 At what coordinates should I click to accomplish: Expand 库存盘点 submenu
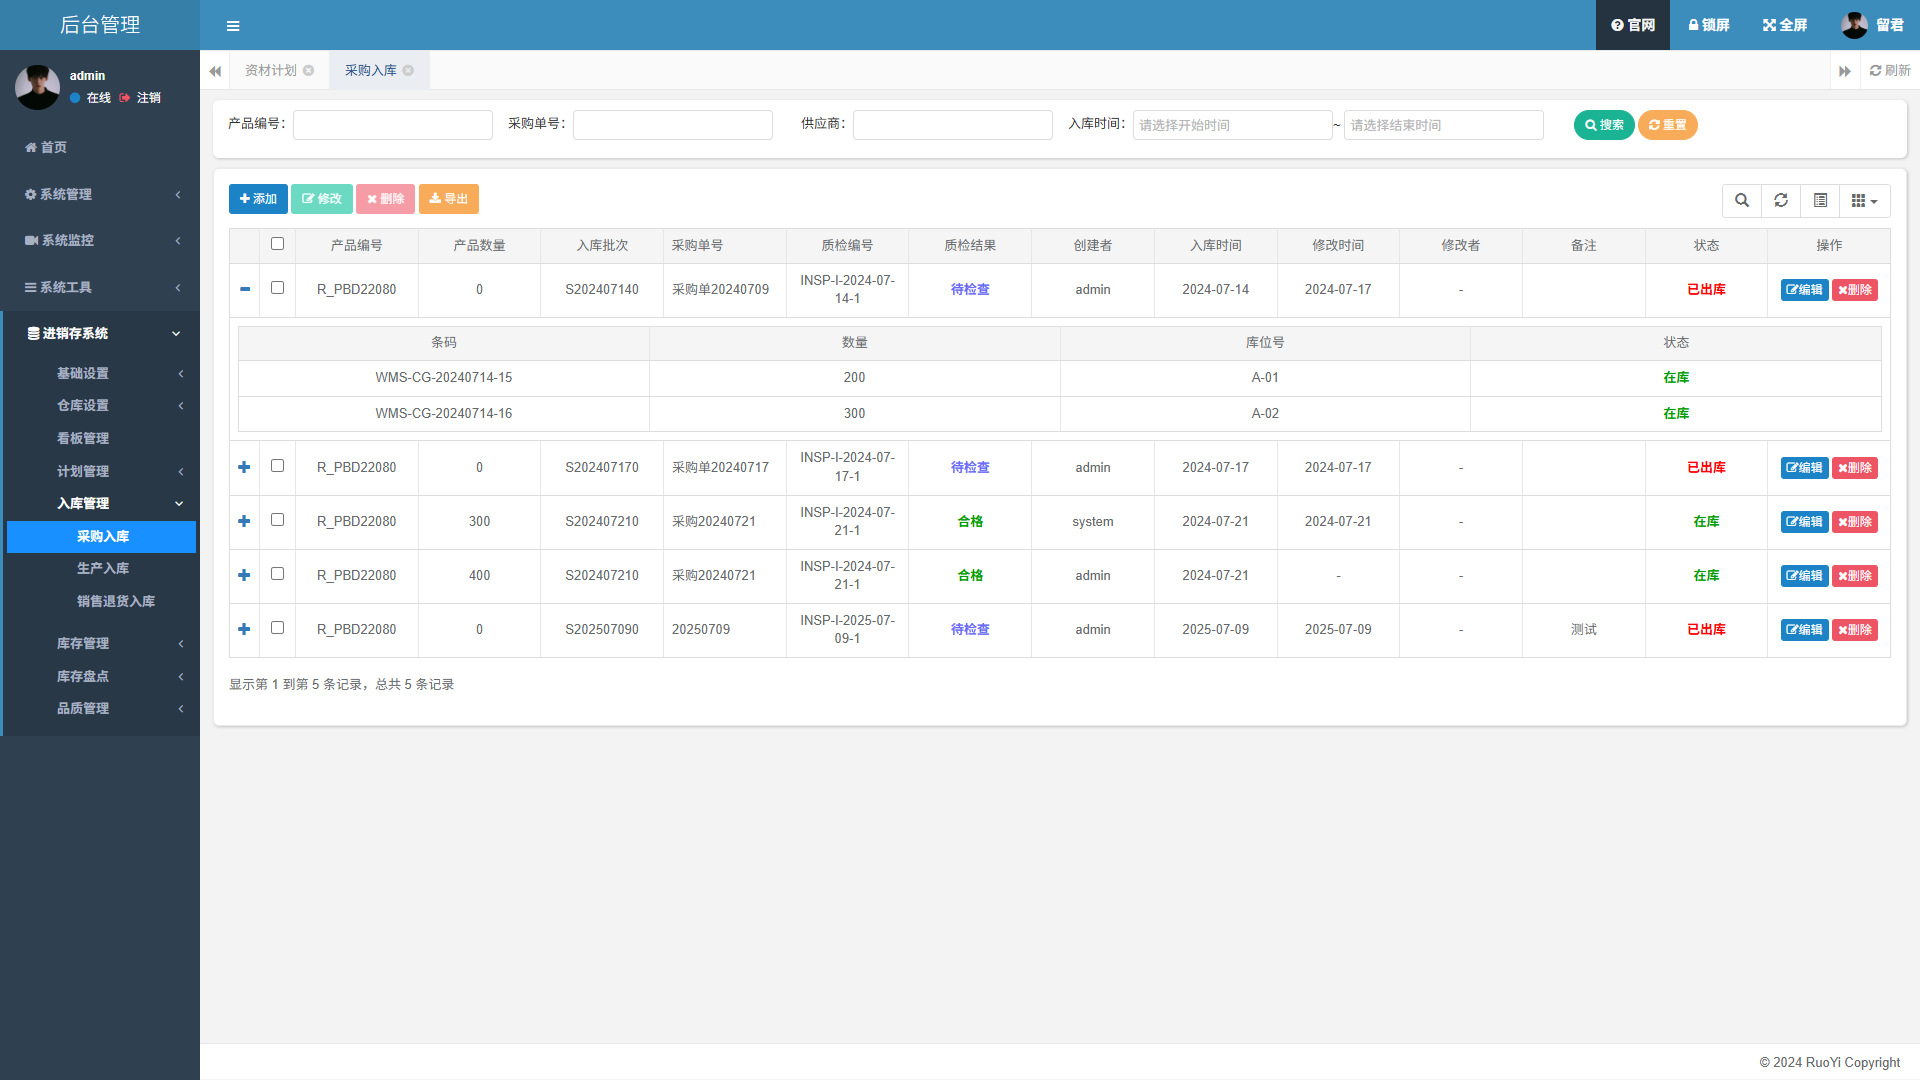[100, 676]
